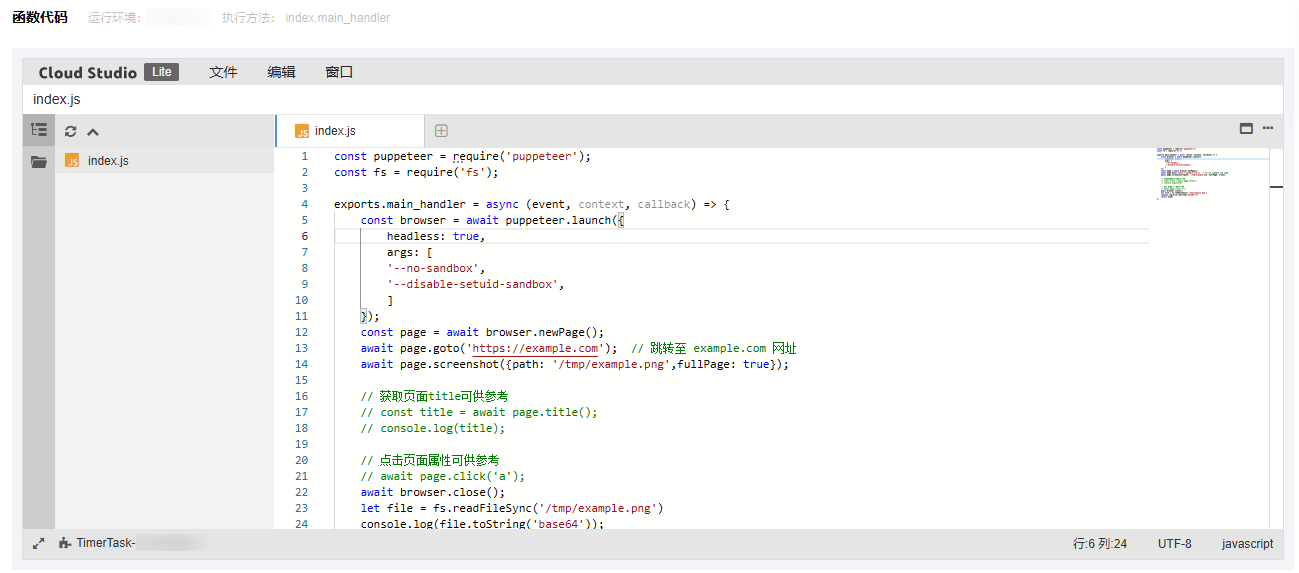Viewport: 1299px width, 573px height.
Task: Change language mode from javascript
Action: (1247, 544)
